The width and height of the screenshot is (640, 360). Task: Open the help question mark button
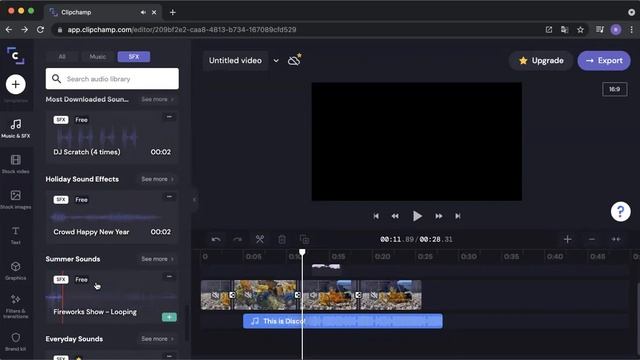point(620,211)
